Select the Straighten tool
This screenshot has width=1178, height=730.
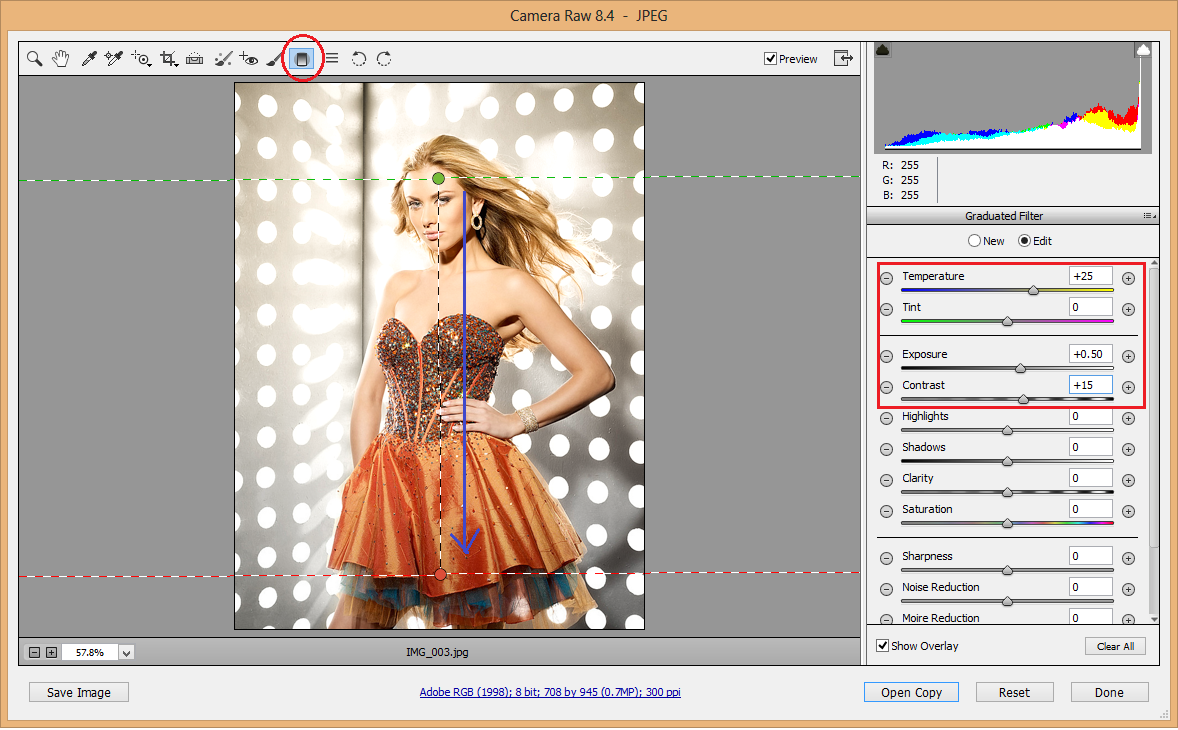(194, 58)
